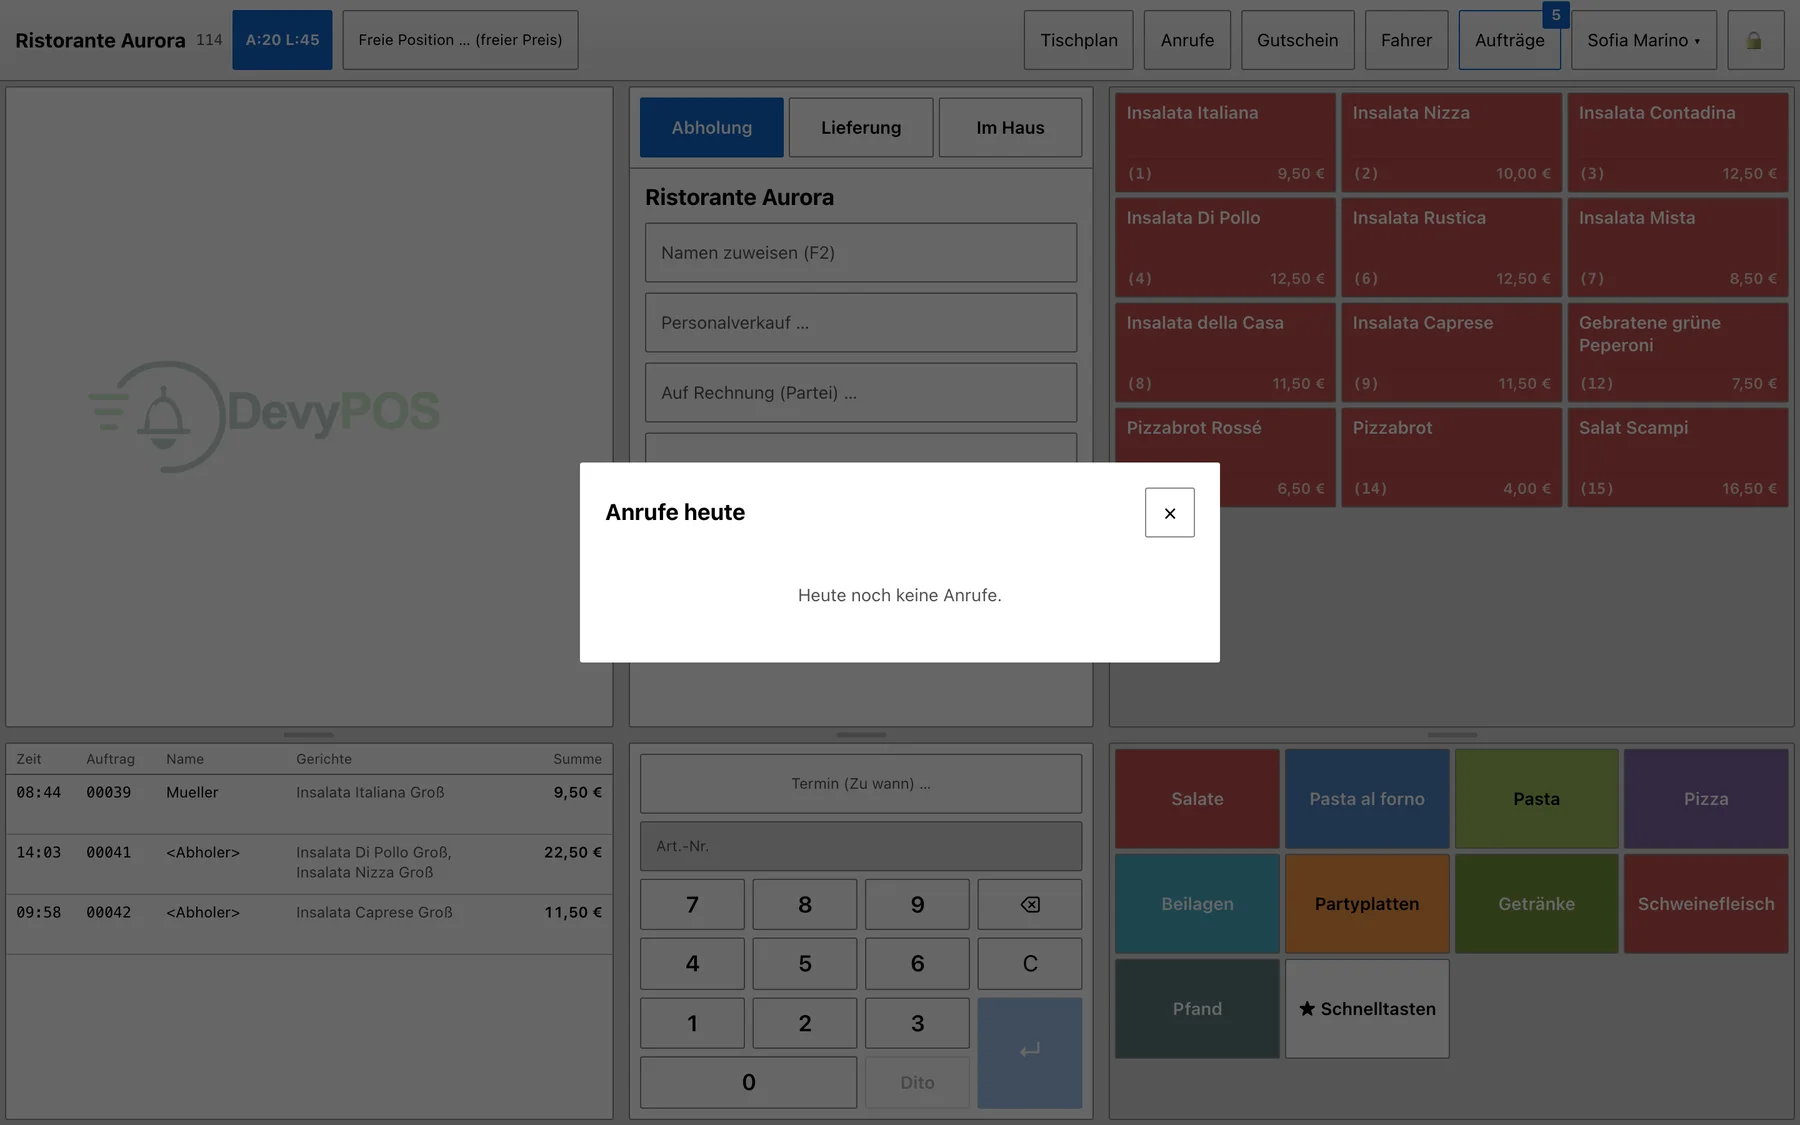Image resolution: width=1800 pixels, height=1125 pixels.
Task: Switch to the Lieferung tab
Action: point(860,127)
